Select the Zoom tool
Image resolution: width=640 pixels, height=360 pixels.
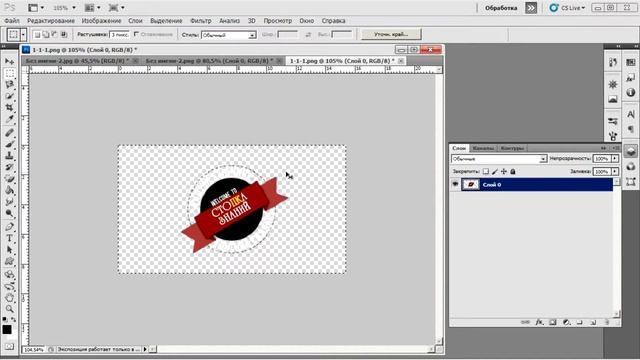point(9,309)
